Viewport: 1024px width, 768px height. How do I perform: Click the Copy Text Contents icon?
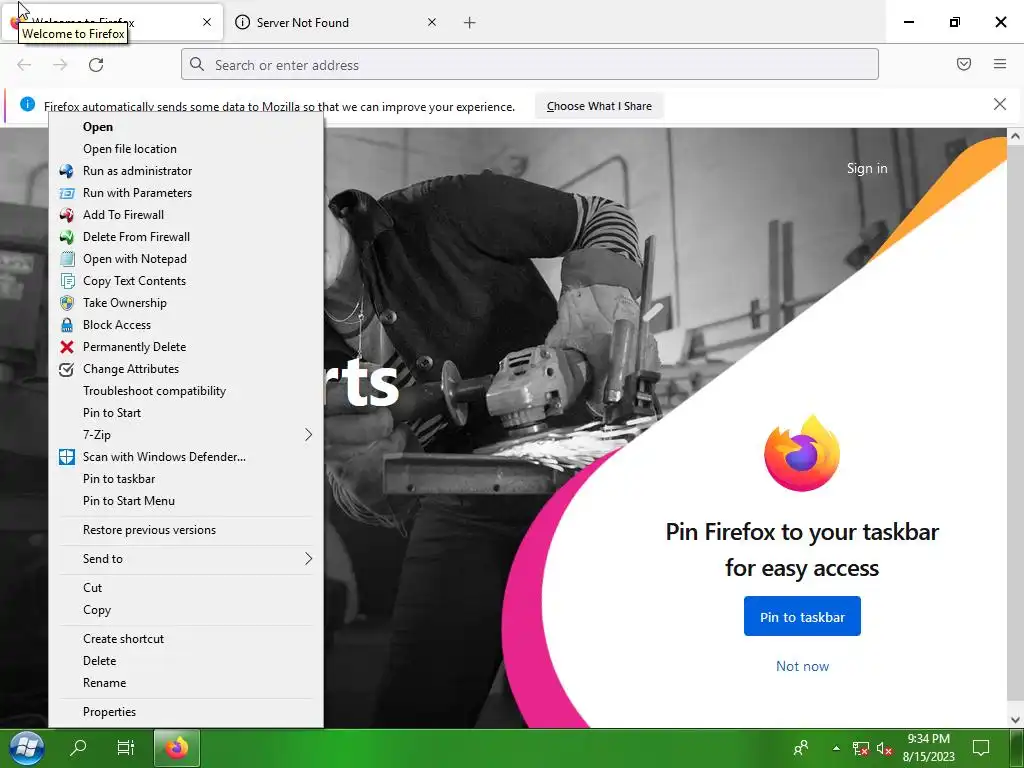pyautogui.click(x=67, y=281)
